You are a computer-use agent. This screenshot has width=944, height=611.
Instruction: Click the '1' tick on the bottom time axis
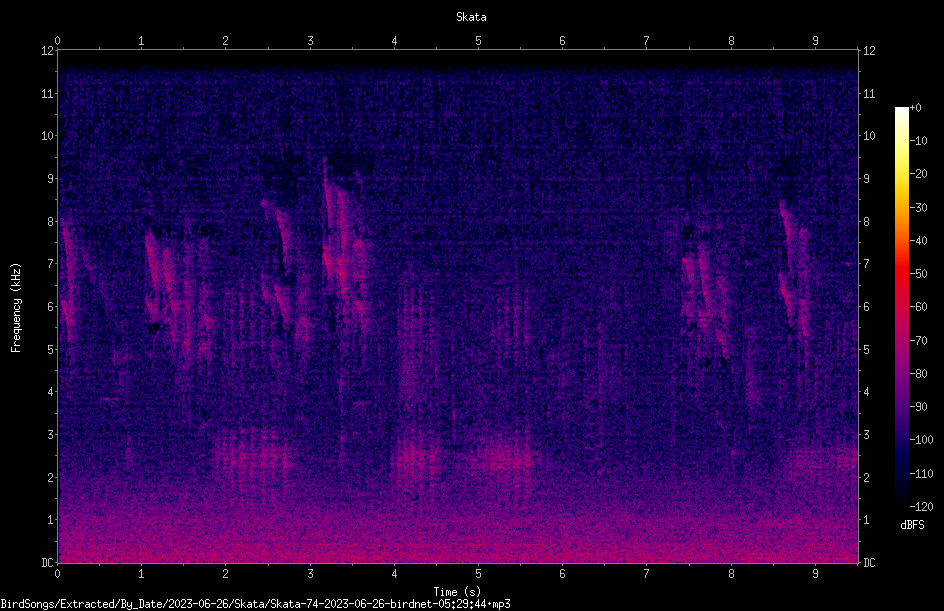[141, 574]
